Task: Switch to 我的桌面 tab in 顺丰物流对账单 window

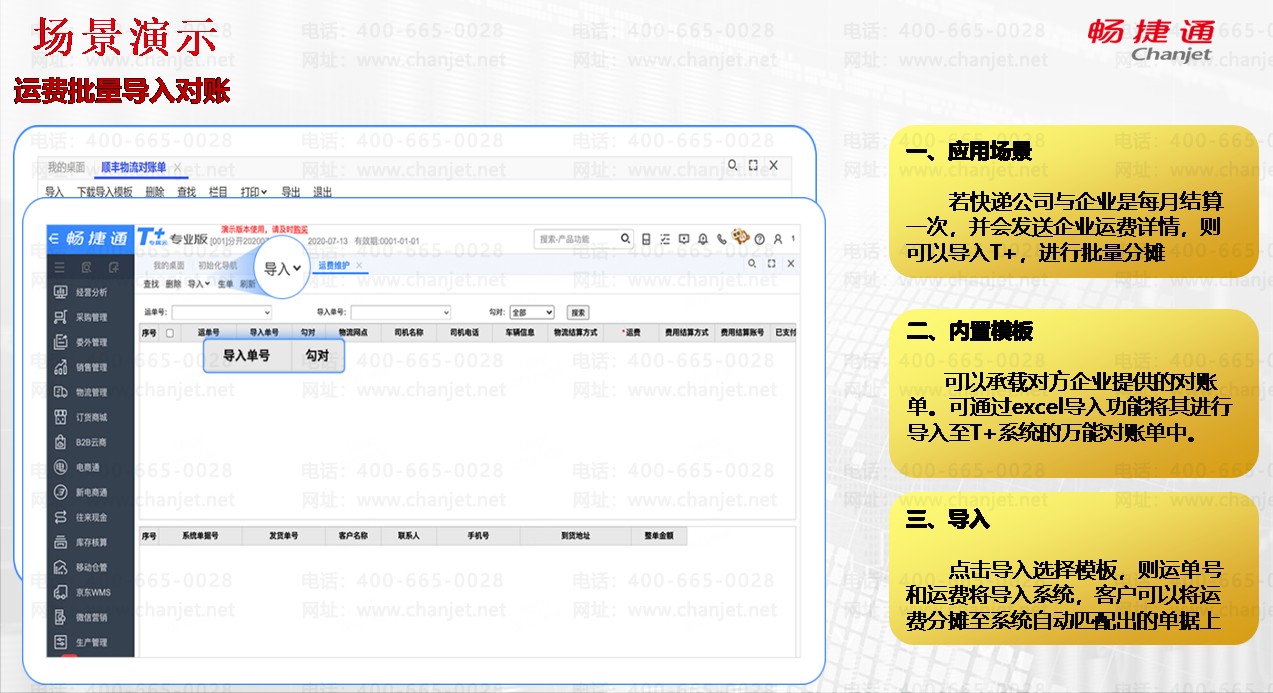Action: pyautogui.click(x=67, y=167)
